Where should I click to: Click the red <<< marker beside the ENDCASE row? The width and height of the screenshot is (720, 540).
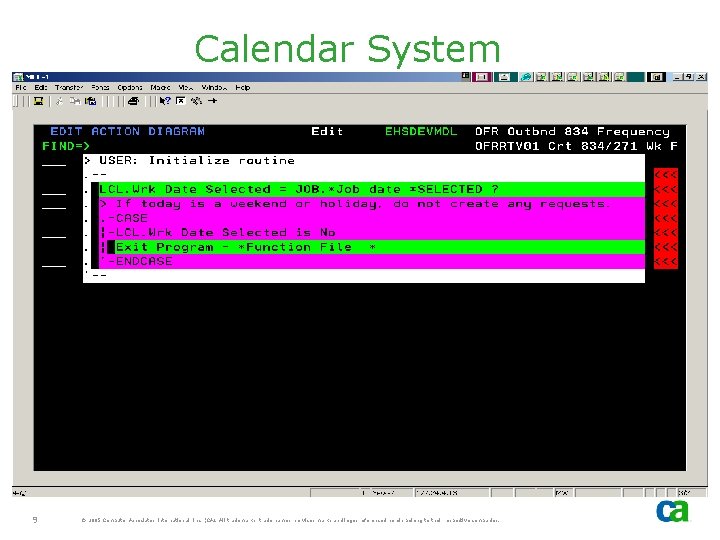[x=665, y=262]
